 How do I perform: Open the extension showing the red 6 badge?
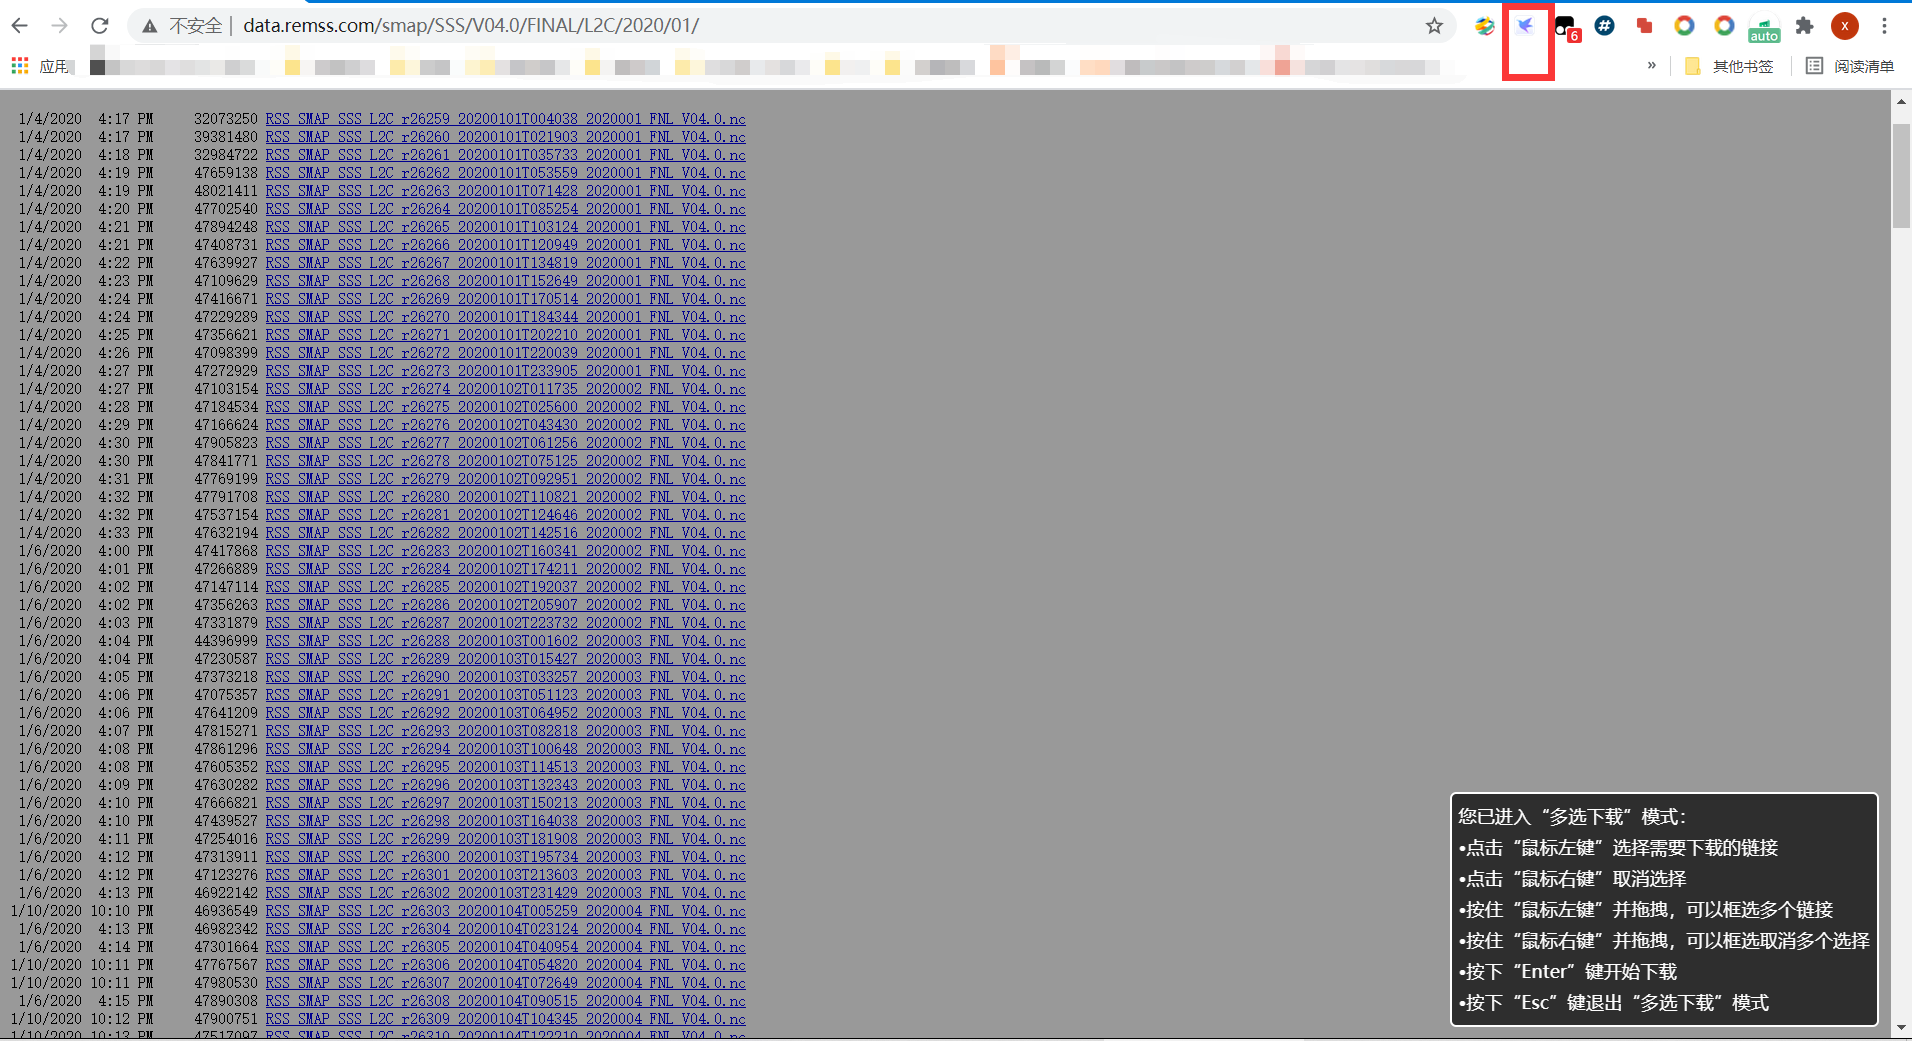[1564, 26]
